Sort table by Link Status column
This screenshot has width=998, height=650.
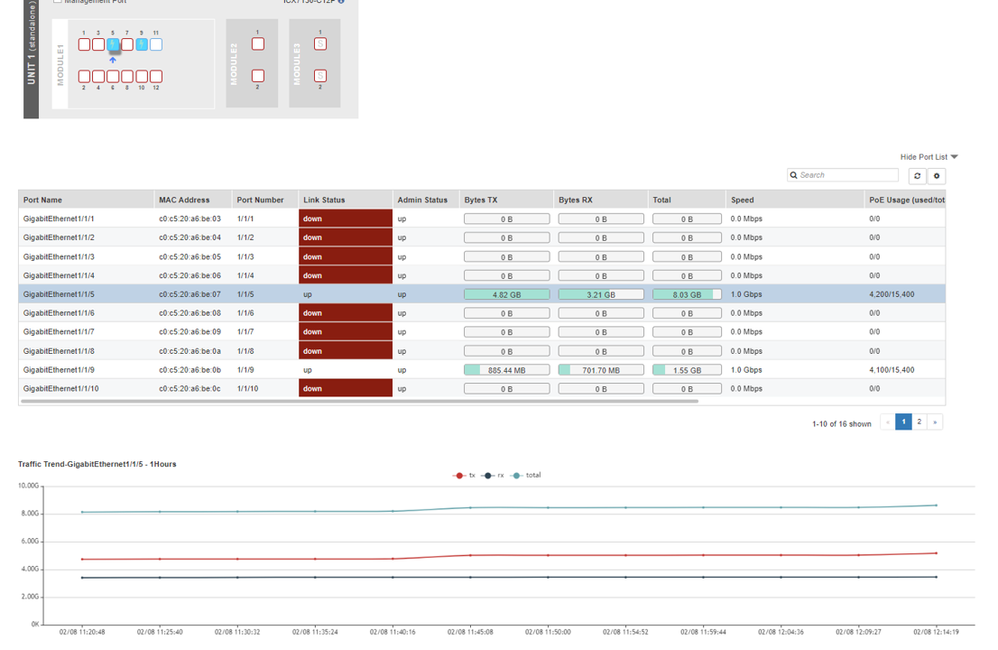pos(324,200)
